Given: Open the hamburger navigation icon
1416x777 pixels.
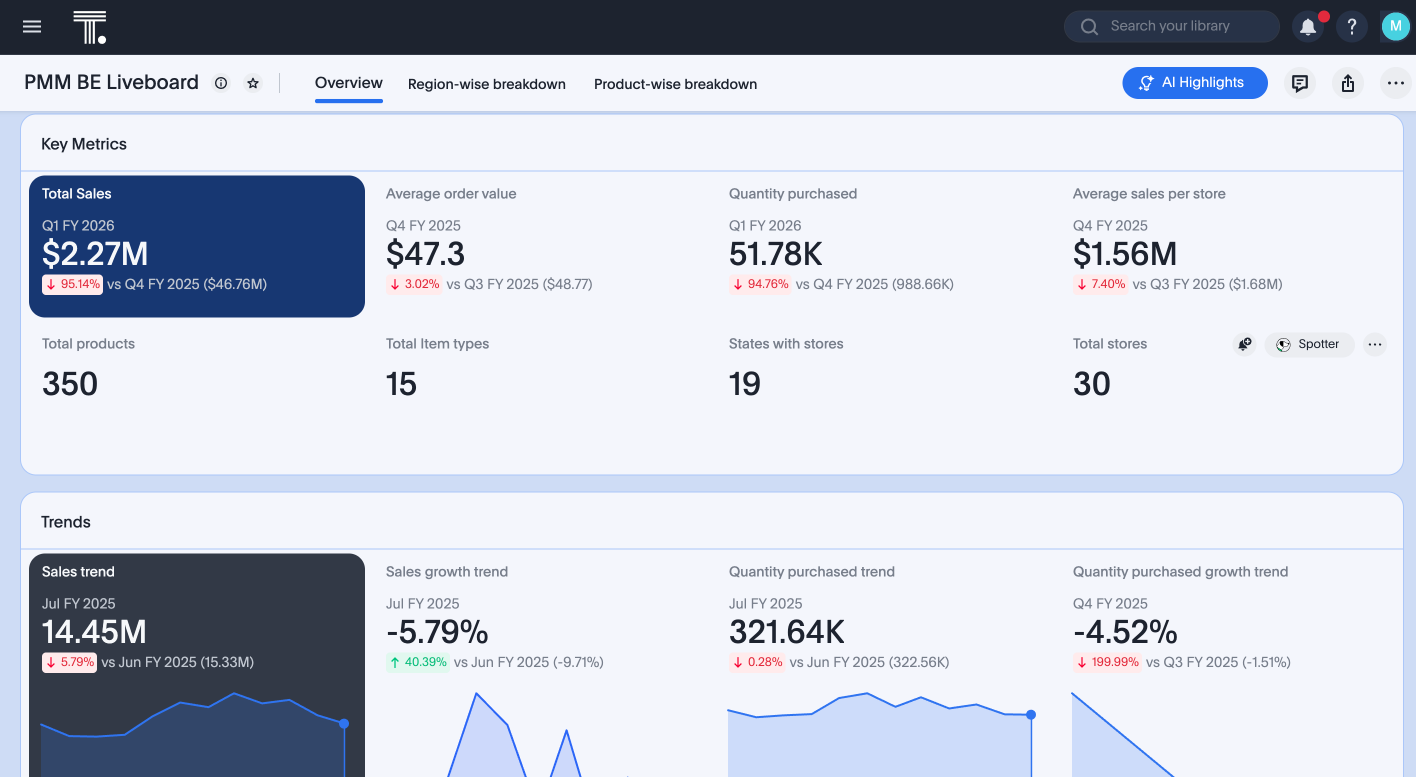Looking at the screenshot, I should pos(31,26).
